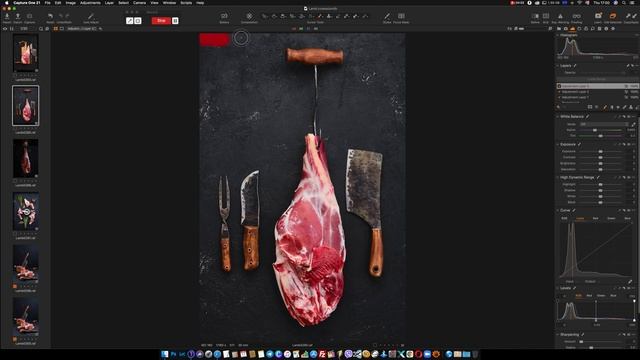Click the Edit Selected orange icon
The image size is (640, 360).
click(x=613, y=16)
